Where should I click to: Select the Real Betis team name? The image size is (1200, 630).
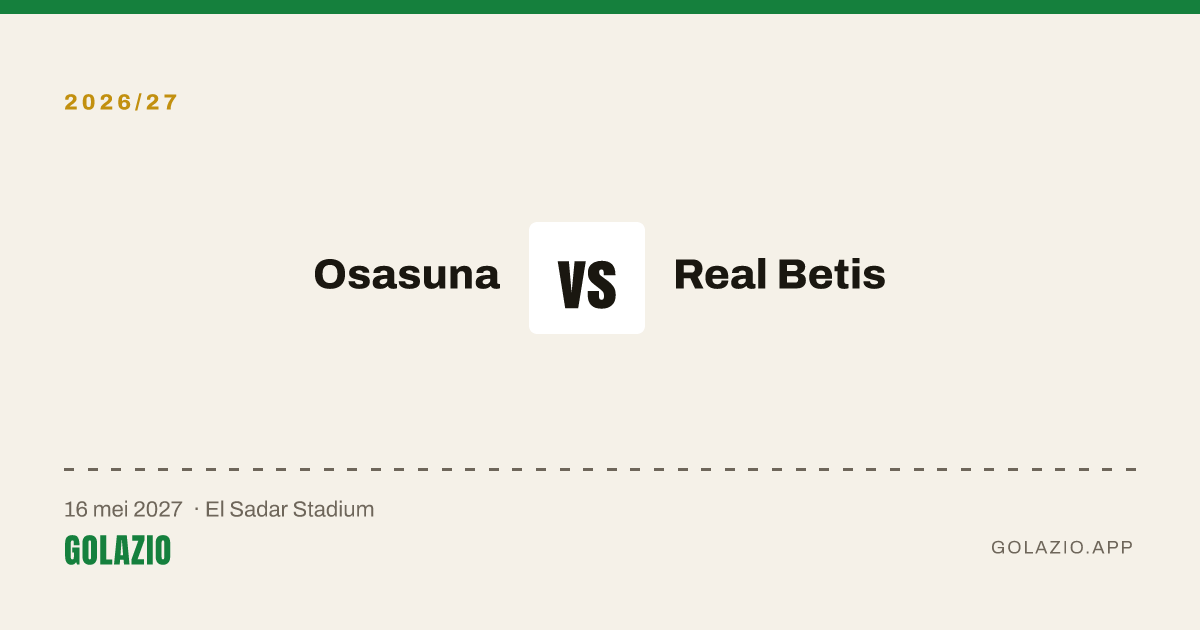(780, 274)
